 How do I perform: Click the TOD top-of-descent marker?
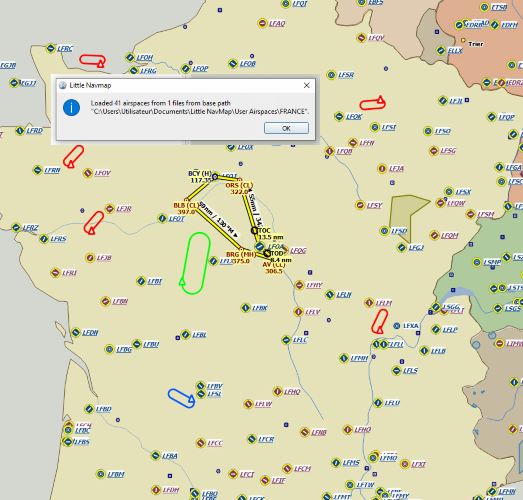pyautogui.click(x=267, y=254)
